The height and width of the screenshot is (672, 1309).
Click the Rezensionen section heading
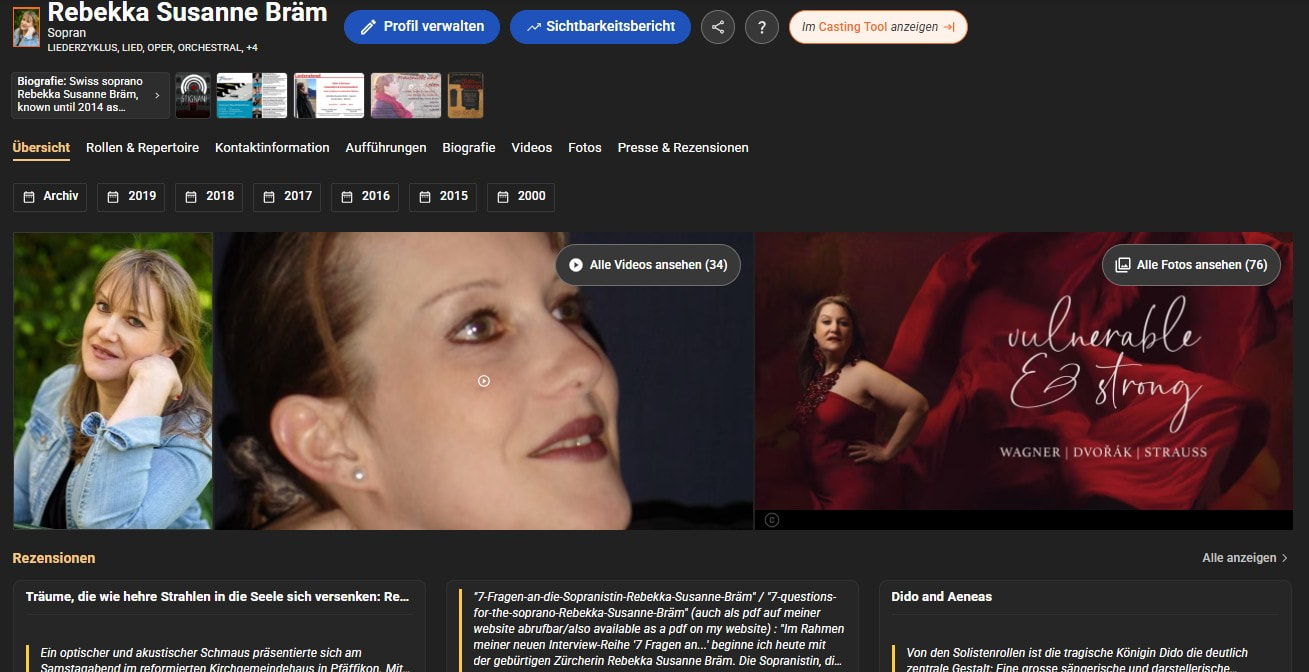coord(54,558)
